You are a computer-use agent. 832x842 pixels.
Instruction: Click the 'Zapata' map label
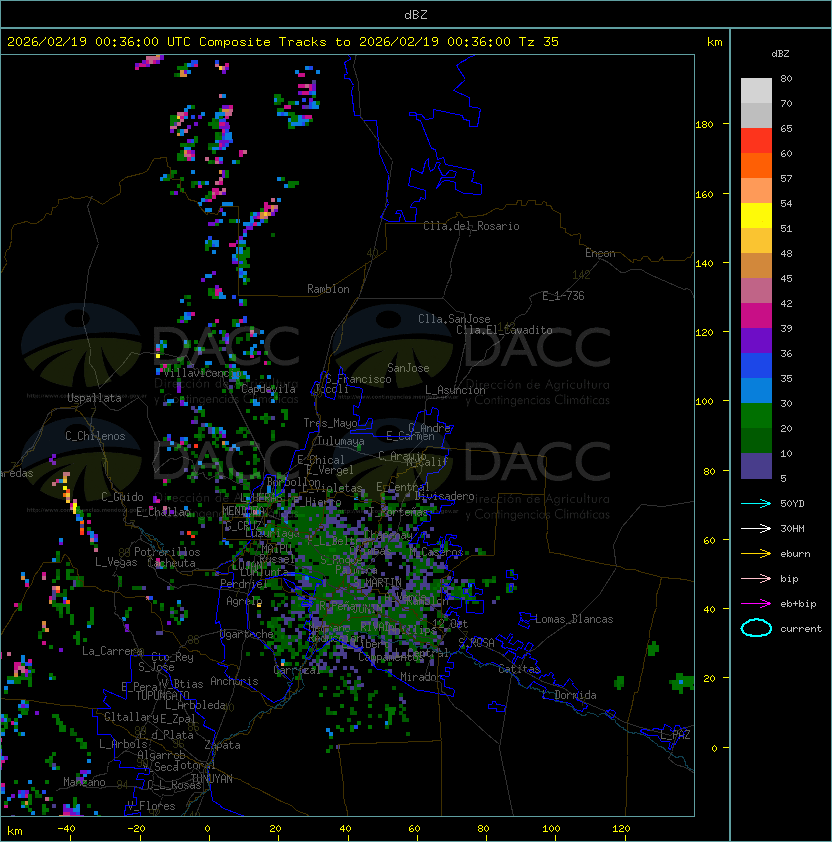[x=222, y=745]
